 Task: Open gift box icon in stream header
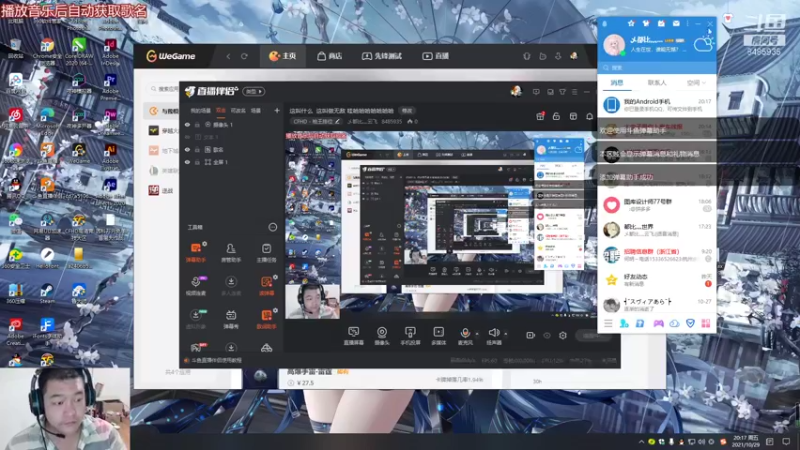540,116
